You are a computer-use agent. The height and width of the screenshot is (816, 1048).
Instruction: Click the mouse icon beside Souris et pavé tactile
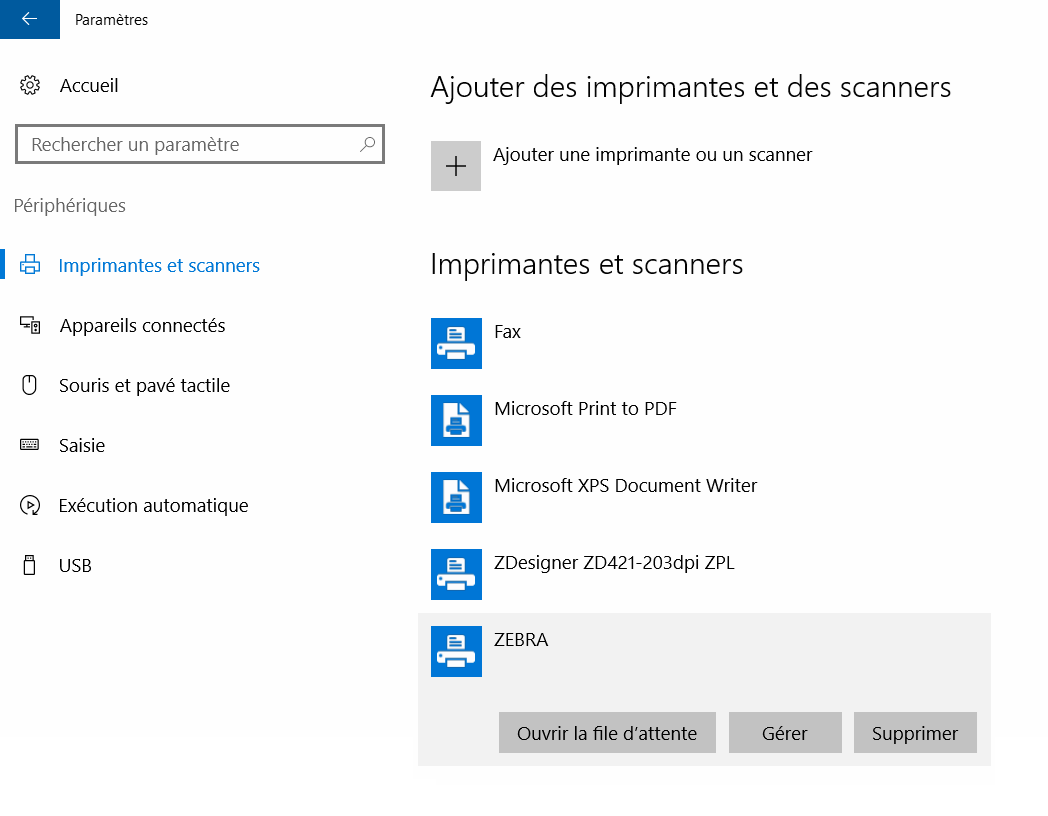(x=30, y=386)
